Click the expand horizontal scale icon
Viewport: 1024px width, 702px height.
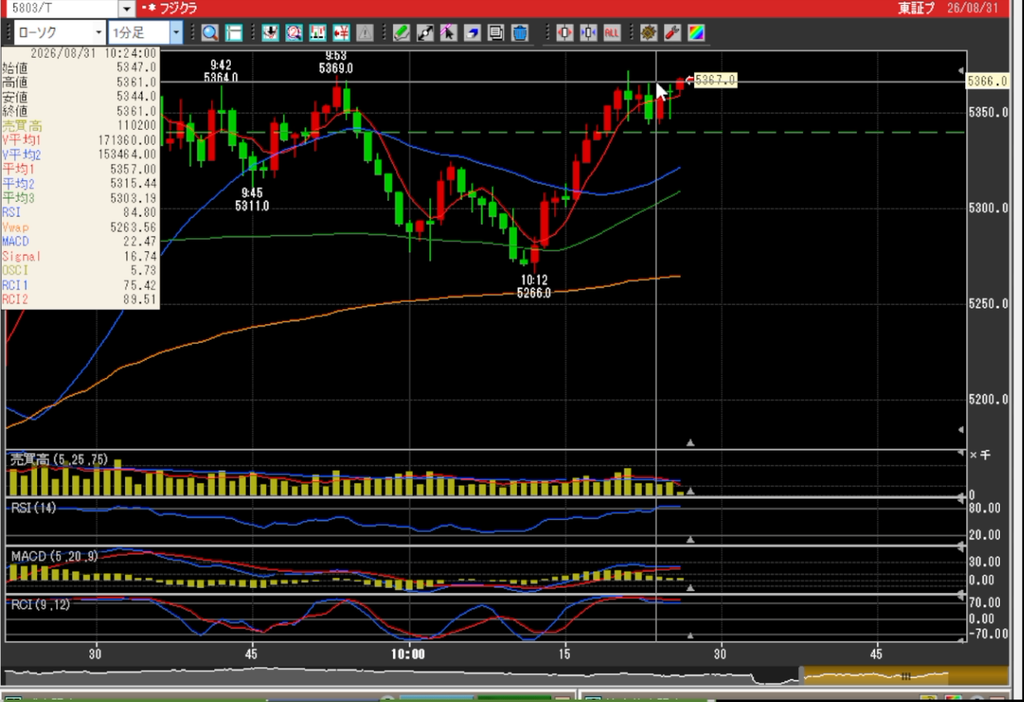564,33
